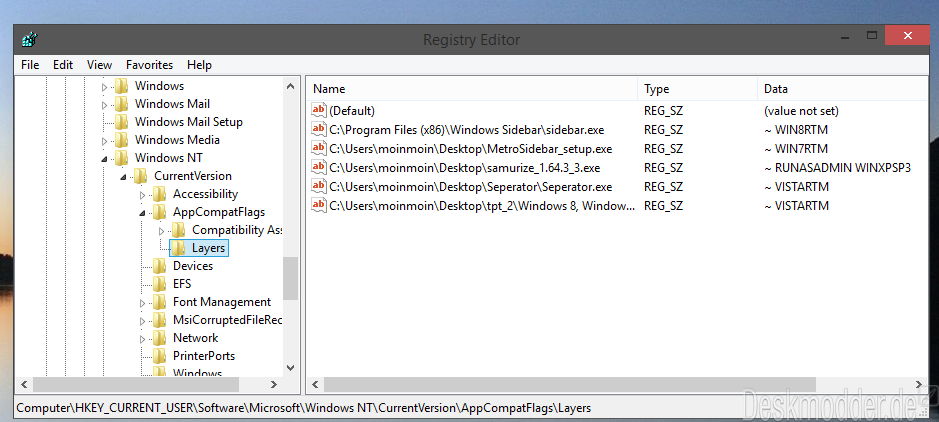Click the ab icon of the Seperator.exe entry
Image resolution: width=939 pixels, height=422 pixels.
point(319,187)
